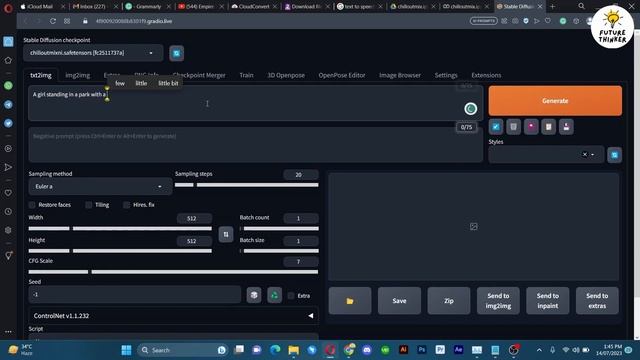Open the Checkpoint Merger tab

tap(199, 75)
